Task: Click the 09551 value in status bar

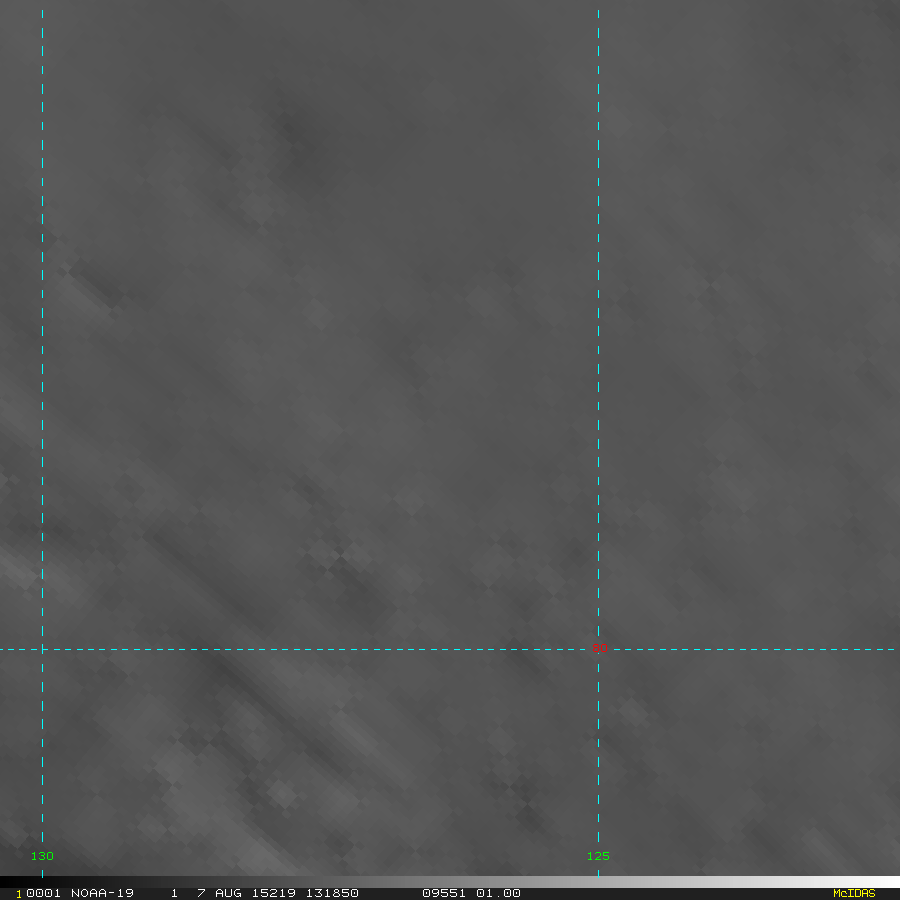Action: coord(444,893)
